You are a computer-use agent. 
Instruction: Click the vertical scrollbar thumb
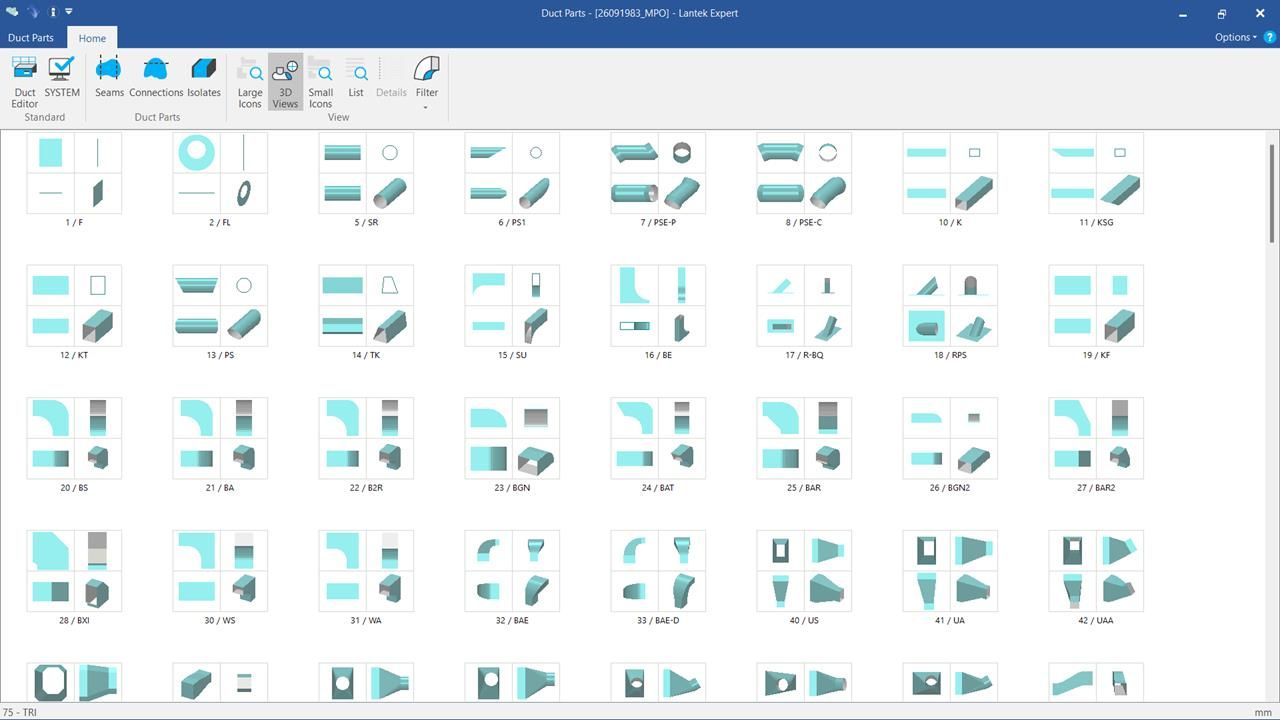[x=1272, y=190]
